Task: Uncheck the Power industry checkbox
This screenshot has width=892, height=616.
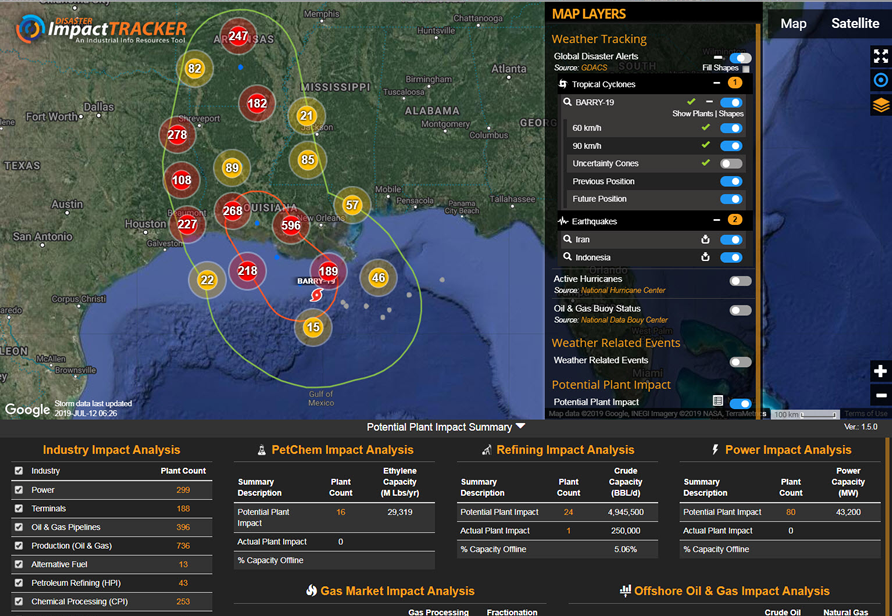Action: point(19,489)
